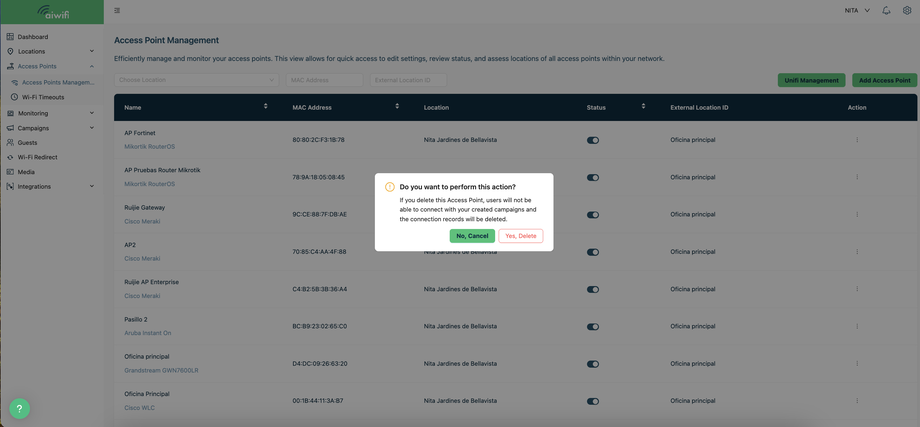Click the Monitoring icon in sidebar
Screen dimensions: 920x427
coord(10,113)
